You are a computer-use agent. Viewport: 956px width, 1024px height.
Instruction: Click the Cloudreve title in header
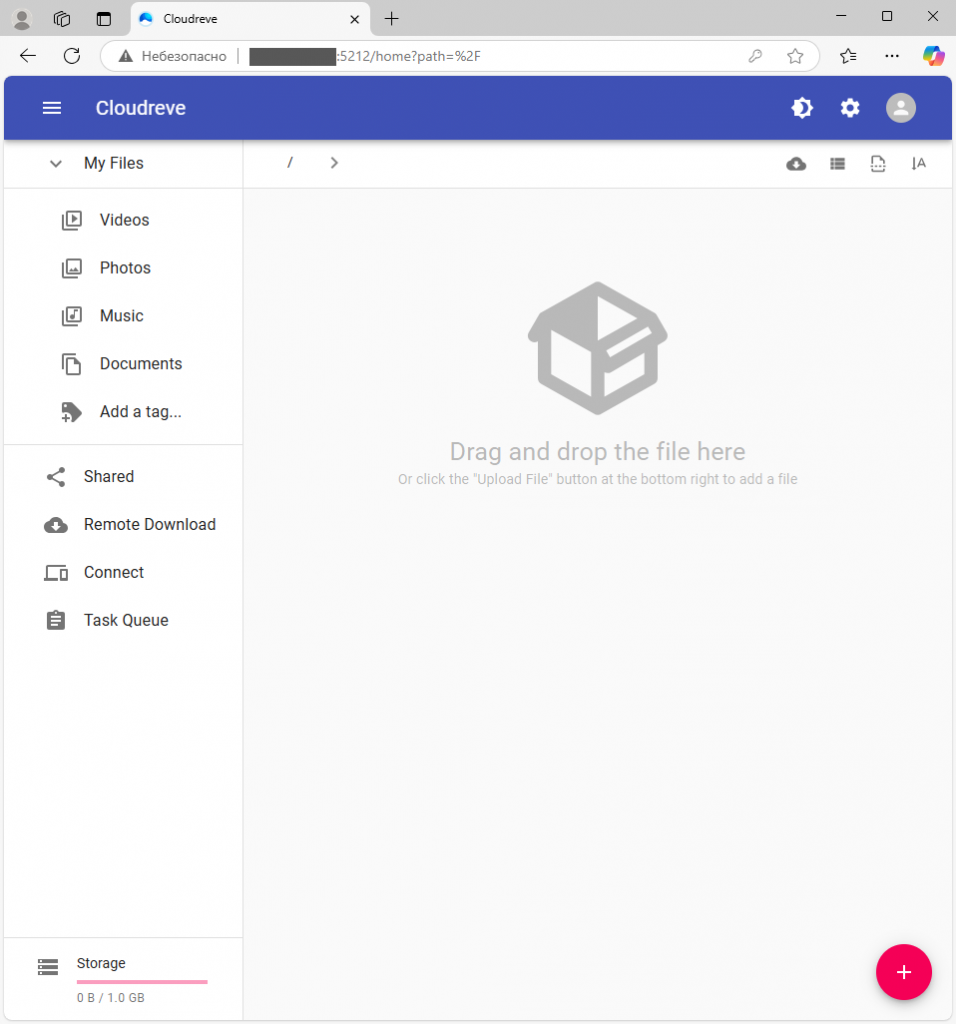[x=140, y=108]
